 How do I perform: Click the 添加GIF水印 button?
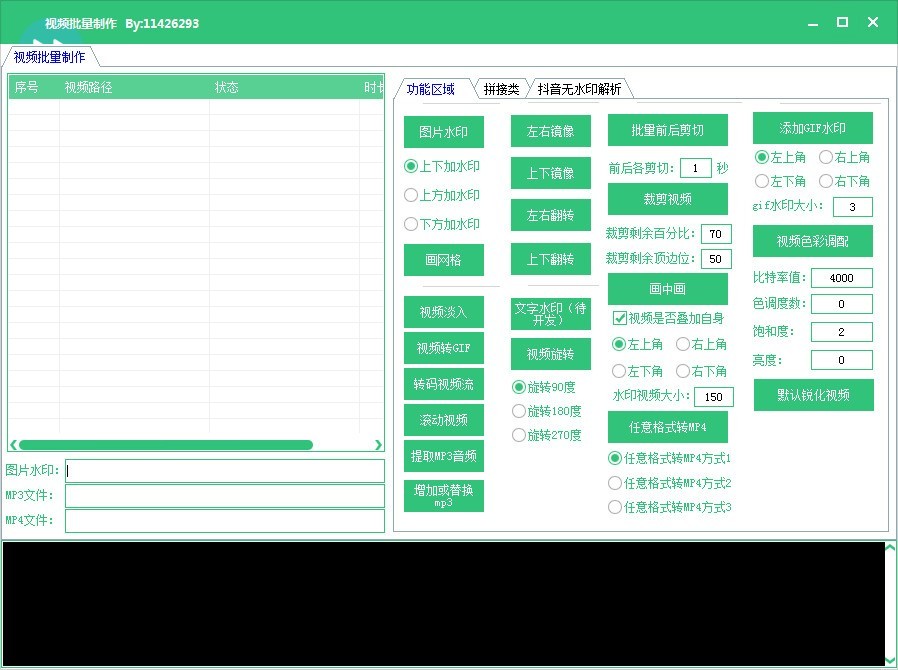813,128
